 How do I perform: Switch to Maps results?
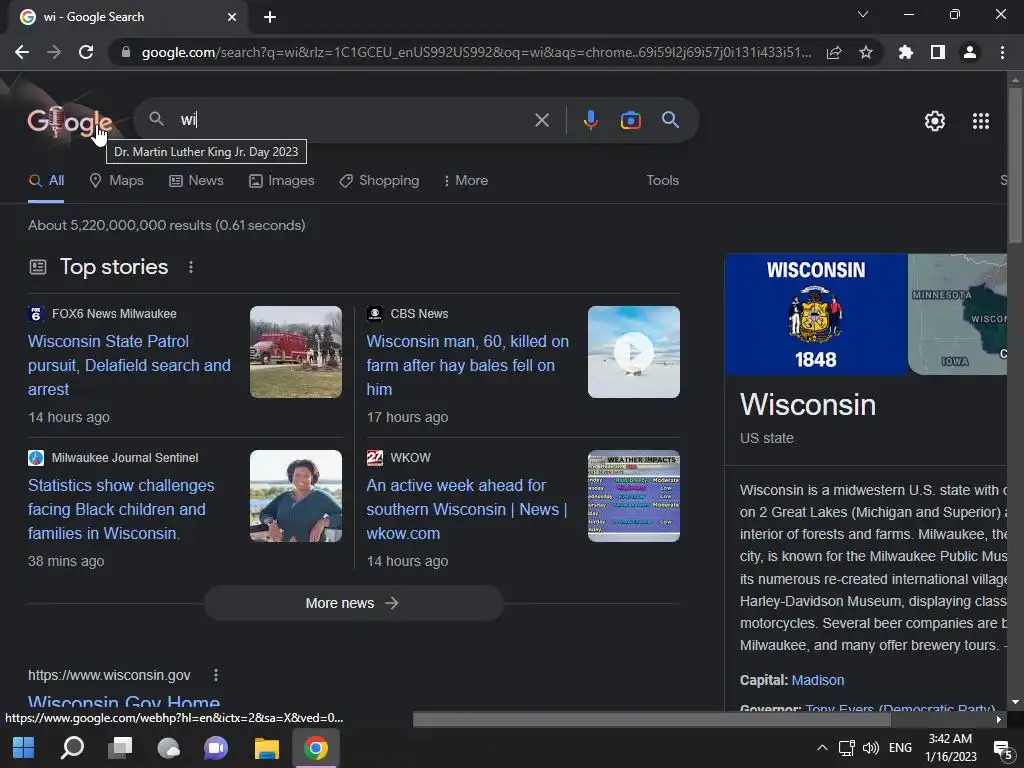tap(116, 181)
